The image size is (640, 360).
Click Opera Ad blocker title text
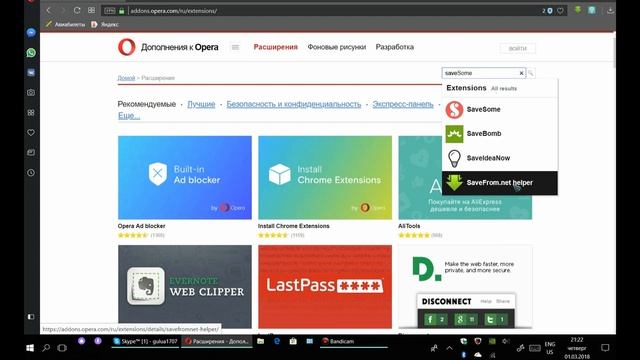[142, 226]
